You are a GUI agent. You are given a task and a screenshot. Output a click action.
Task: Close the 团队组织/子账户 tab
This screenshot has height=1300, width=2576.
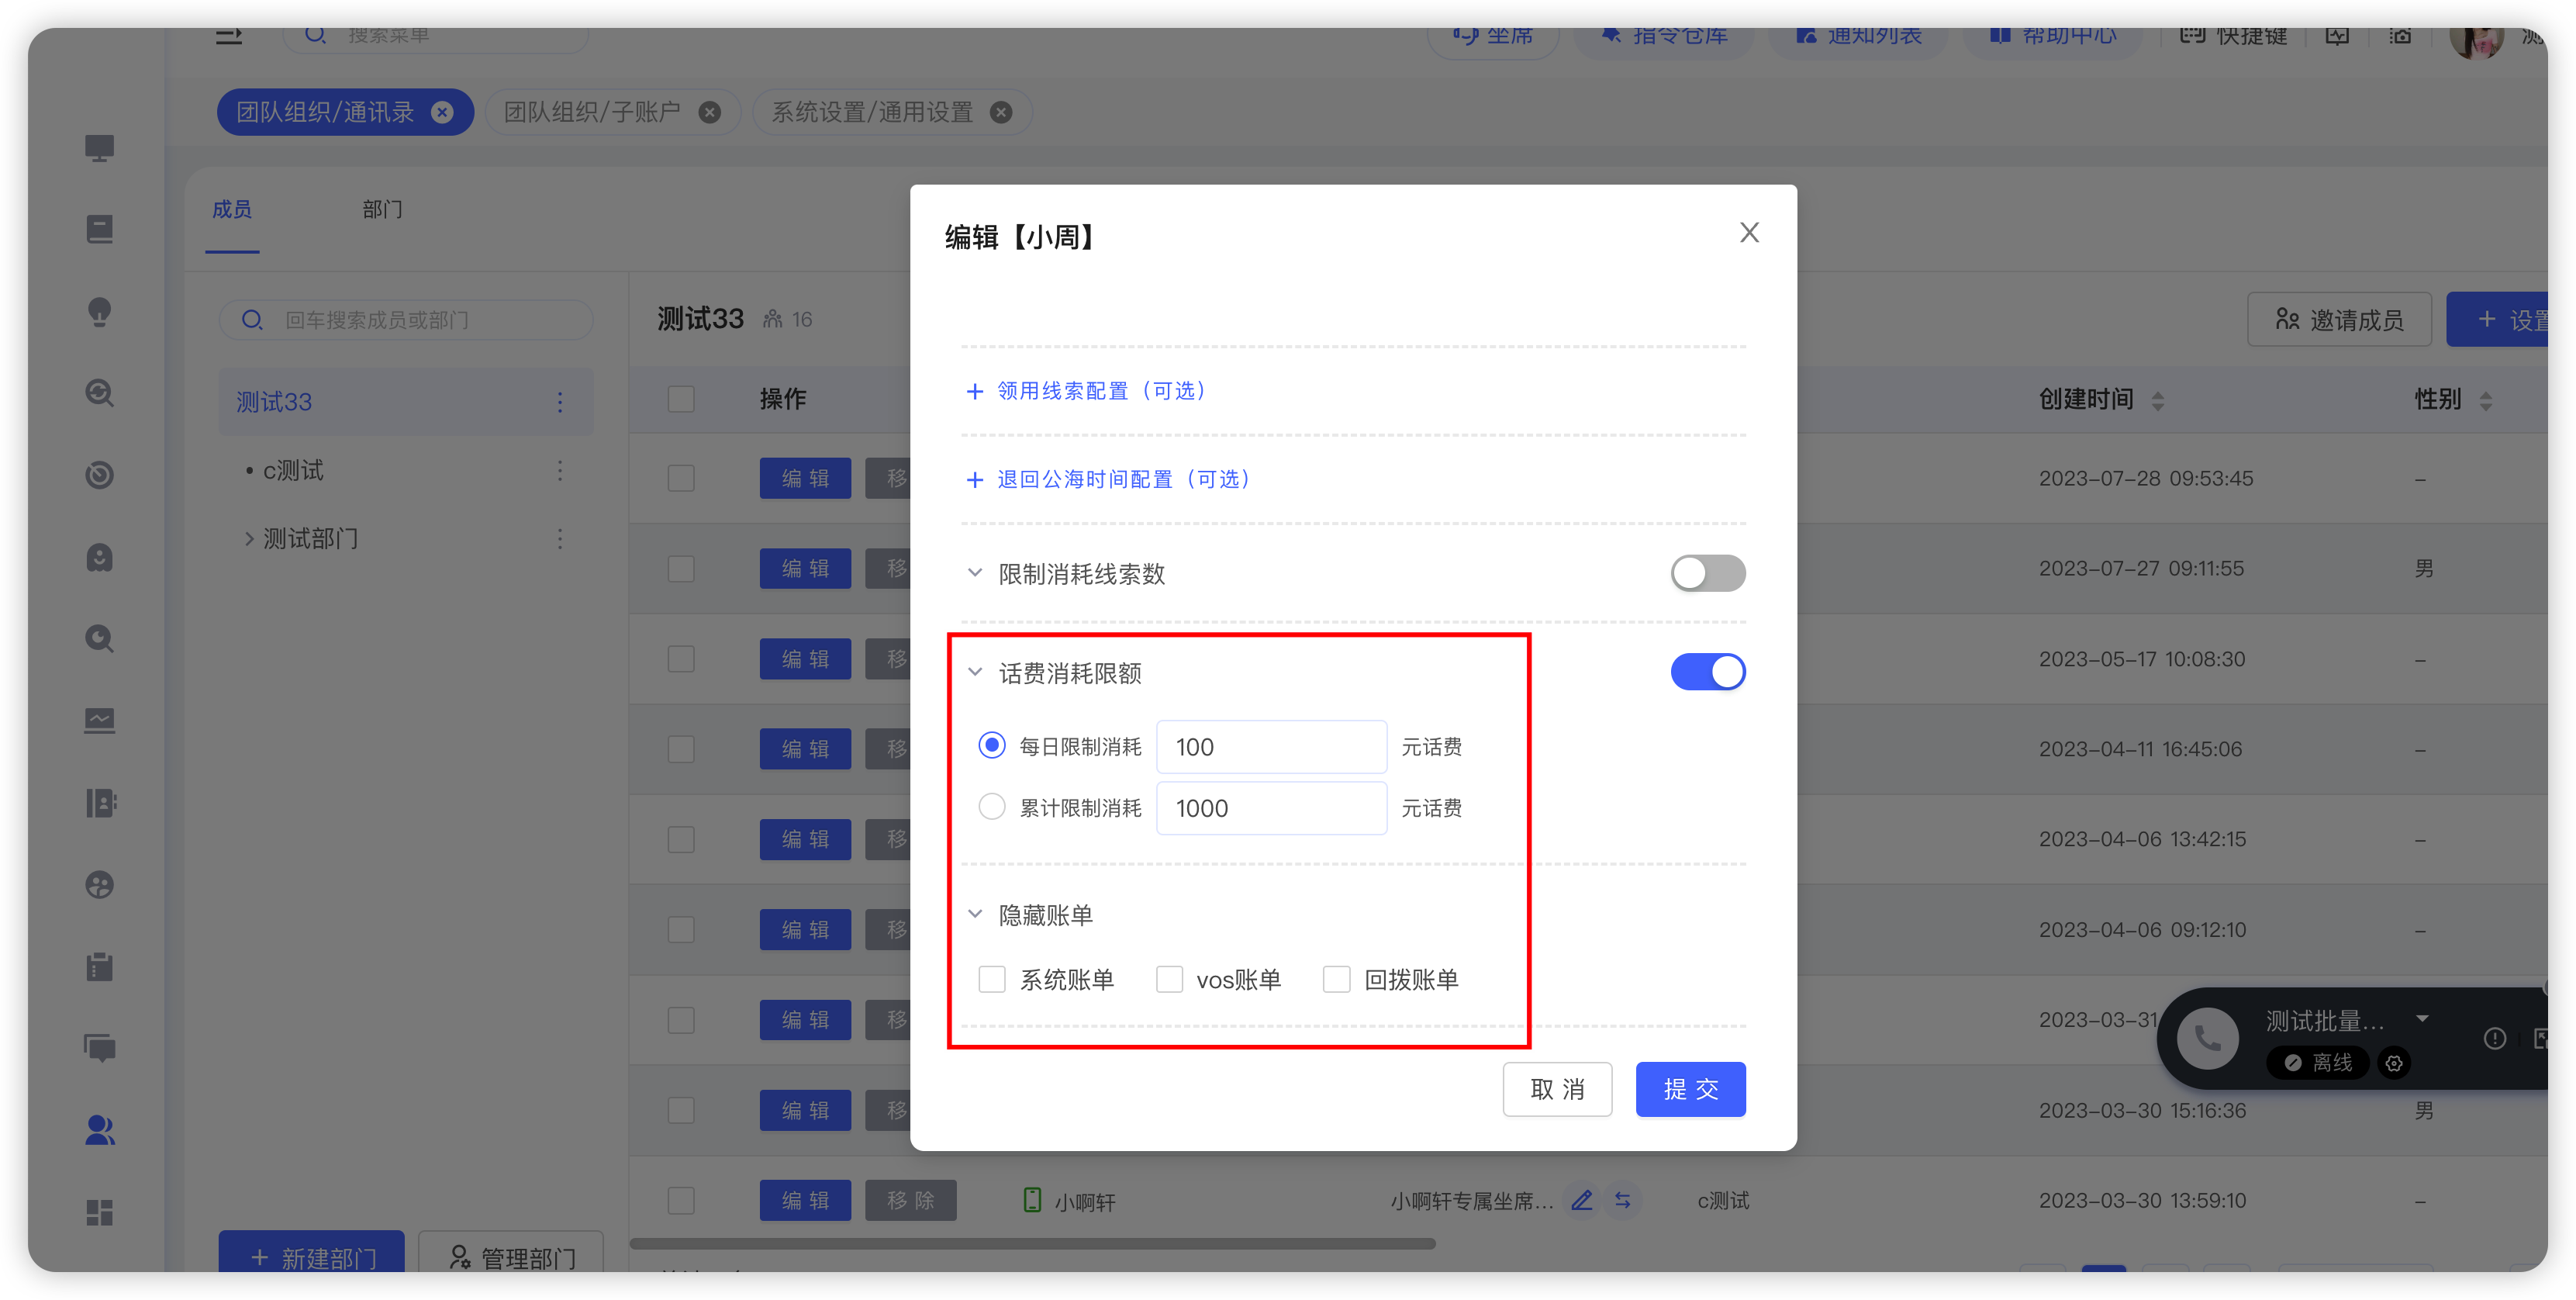(710, 112)
